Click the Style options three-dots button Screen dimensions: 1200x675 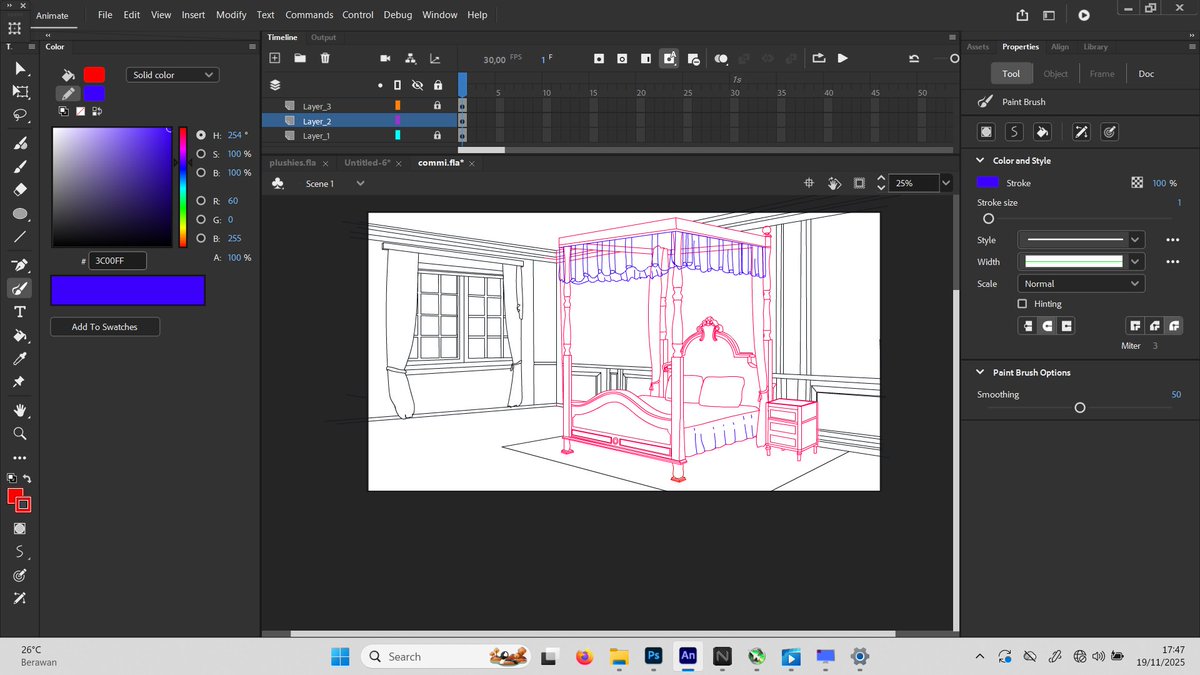point(1173,240)
